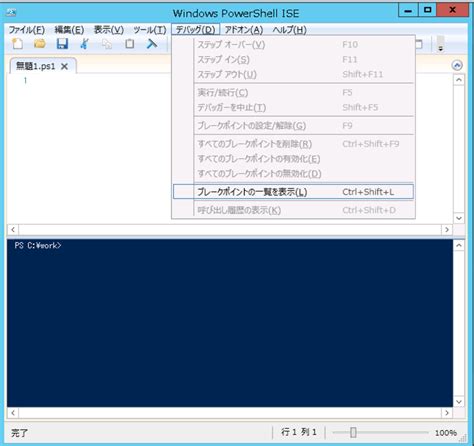474x446 pixels.
Task: Click console horizontal scroll right arrow
Action: pyautogui.click(x=447, y=413)
